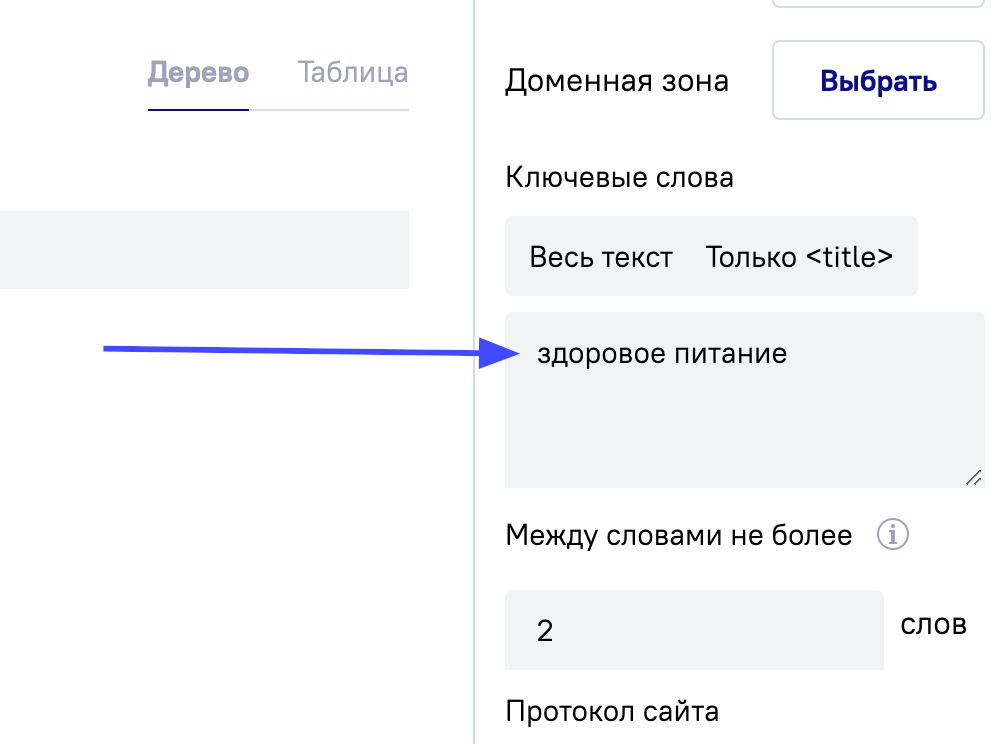Click the "Ключевые слова" heading
1003x744 pixels.
coord(620,177)
